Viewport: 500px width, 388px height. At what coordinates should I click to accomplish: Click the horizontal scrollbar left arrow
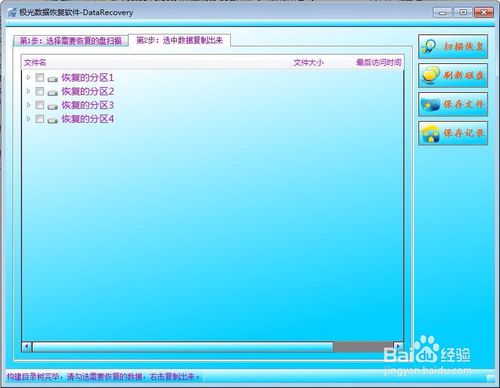tap(27, 347)
